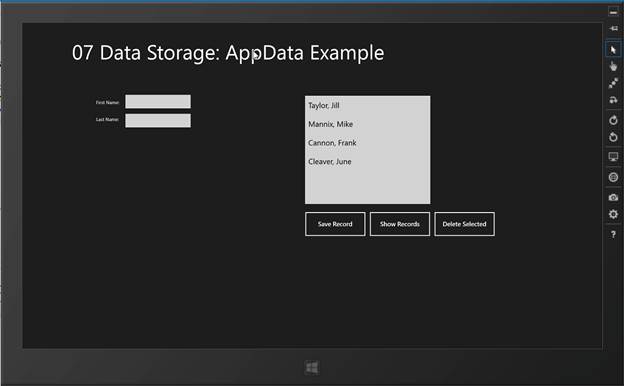The image size is (624, 386).
Task: Open set location globe icon
Action: point(613,177)
